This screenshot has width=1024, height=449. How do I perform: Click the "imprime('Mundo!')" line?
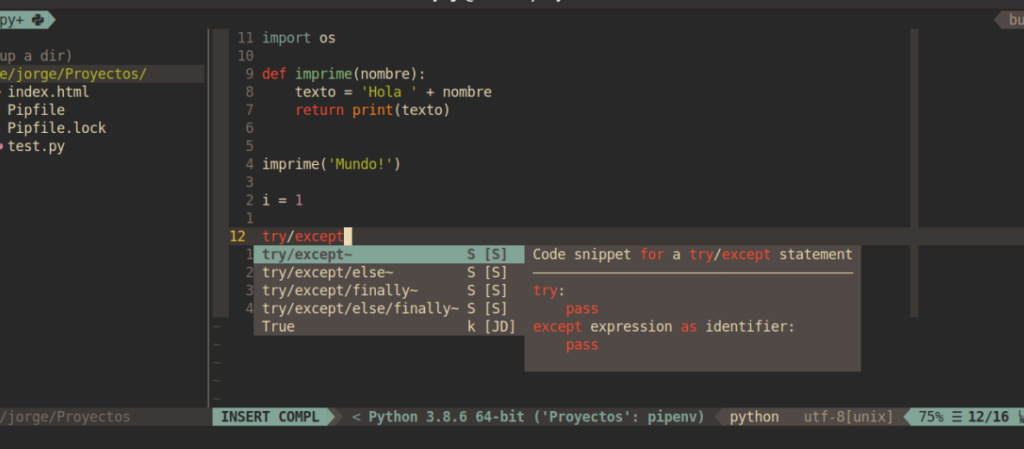coord(331,164)
